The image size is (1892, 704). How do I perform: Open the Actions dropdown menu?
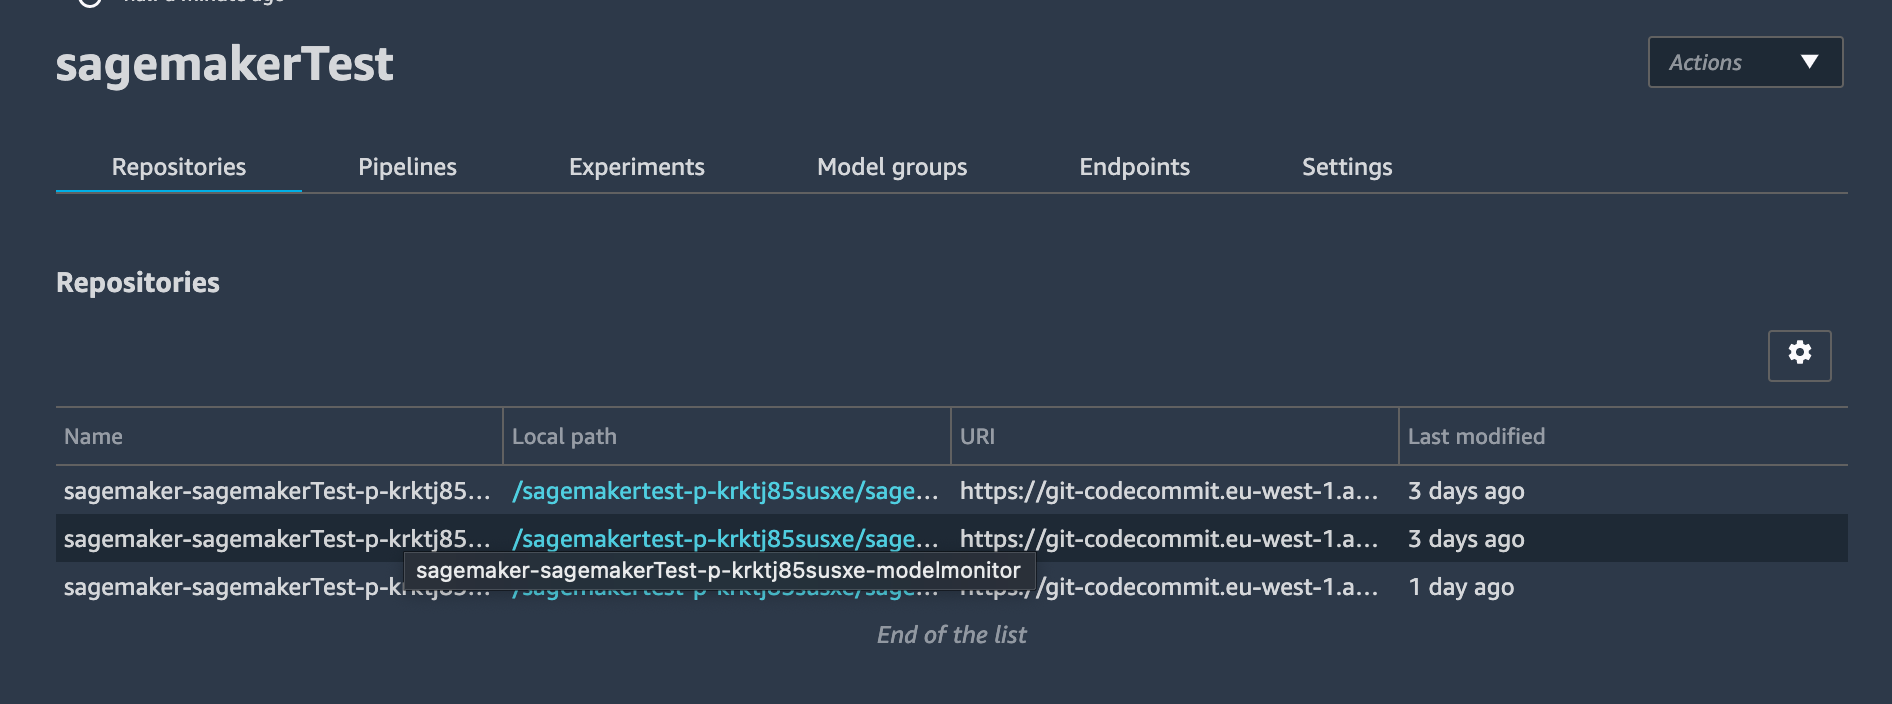coord(1745,62)
